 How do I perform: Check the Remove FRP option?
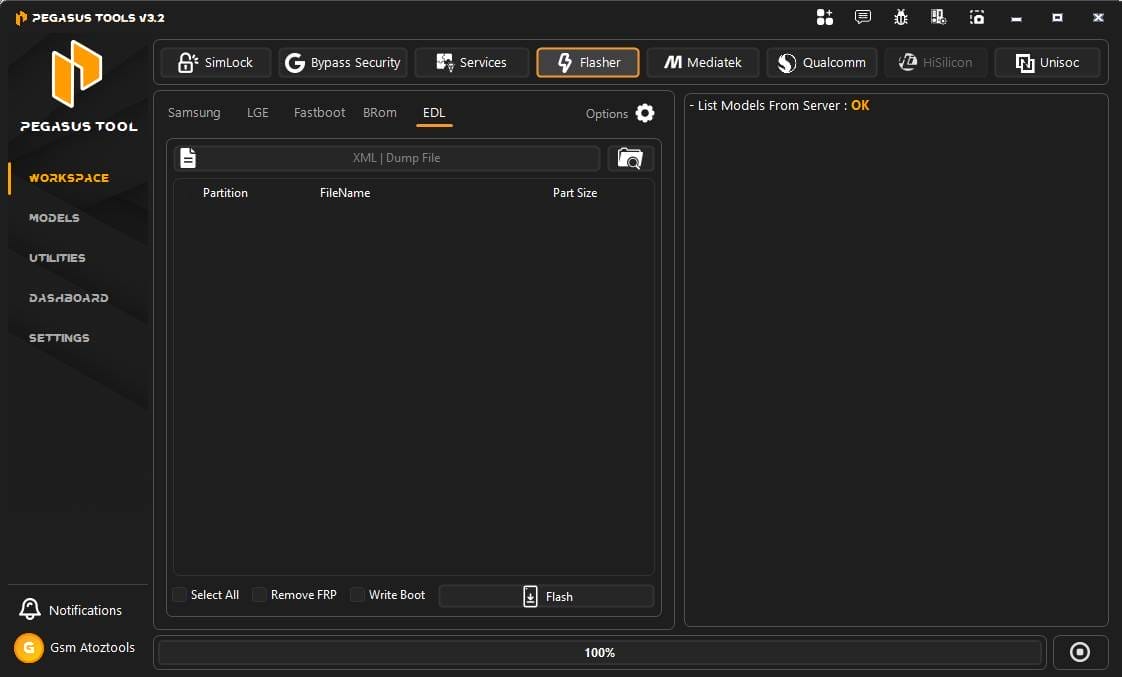point(259,594)
